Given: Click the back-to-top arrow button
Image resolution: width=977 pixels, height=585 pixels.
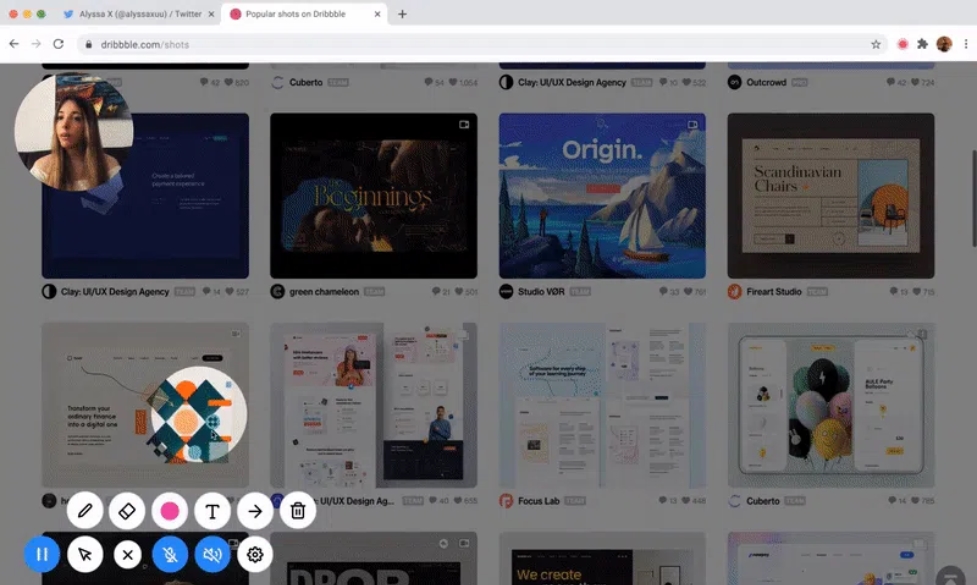Looking at the screenshot, I should click(950, 576).
